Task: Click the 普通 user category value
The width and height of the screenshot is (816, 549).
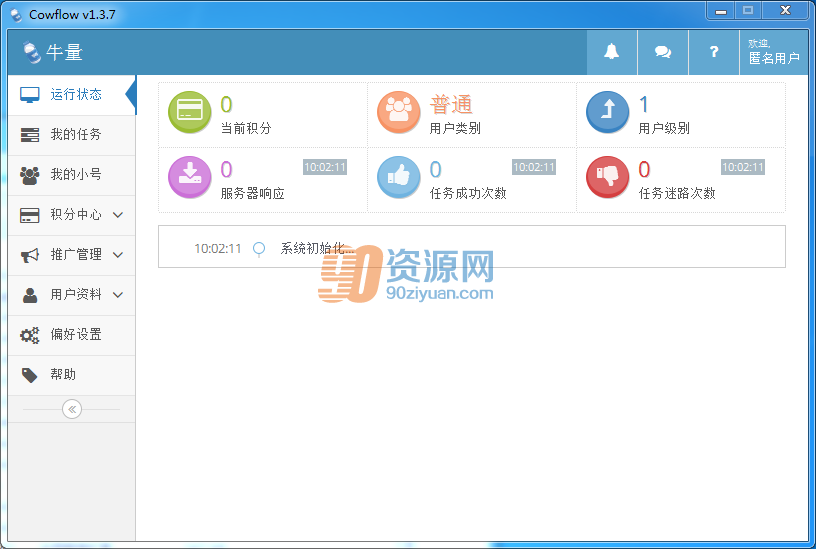Action: coord(451,105)
